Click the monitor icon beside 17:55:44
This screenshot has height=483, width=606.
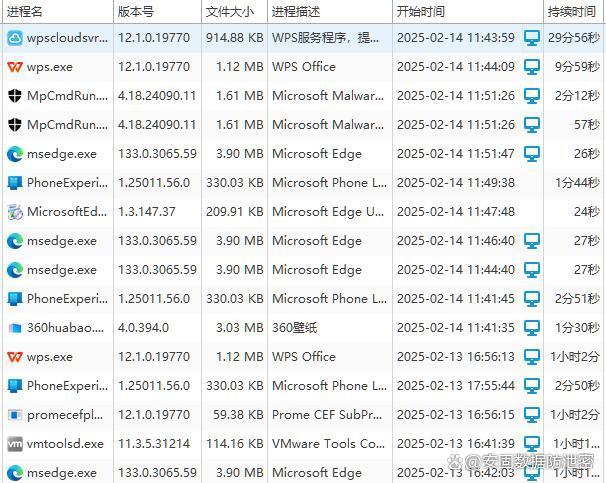pyautogui.click(x=532, y=386)
